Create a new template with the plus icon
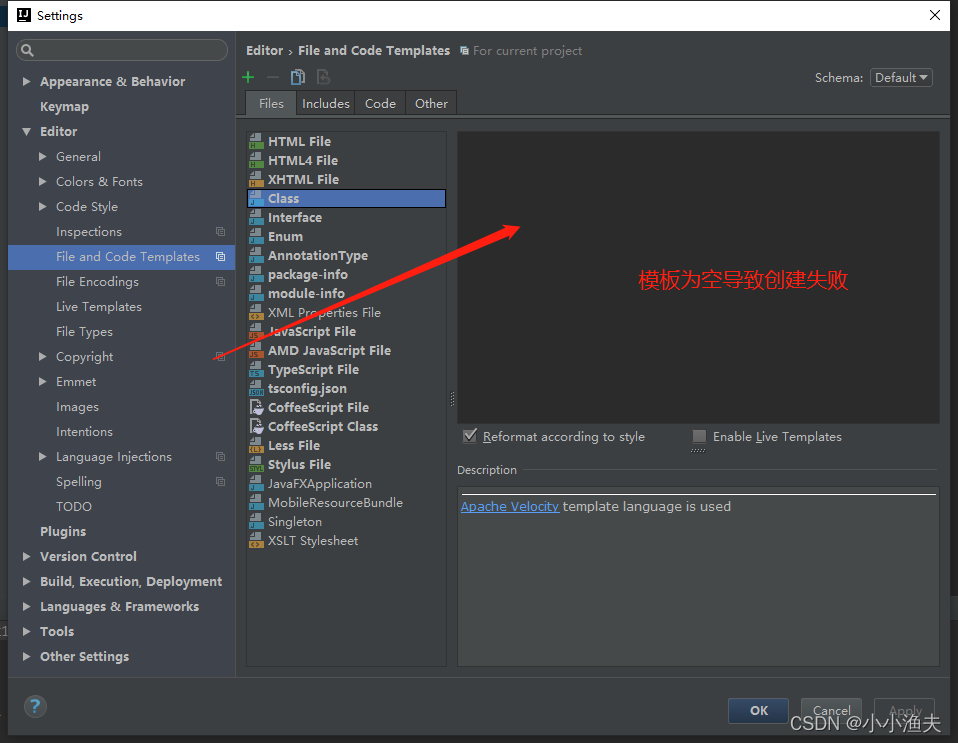The height and width of the screenshot is (743, 958). tap(248, 77)
